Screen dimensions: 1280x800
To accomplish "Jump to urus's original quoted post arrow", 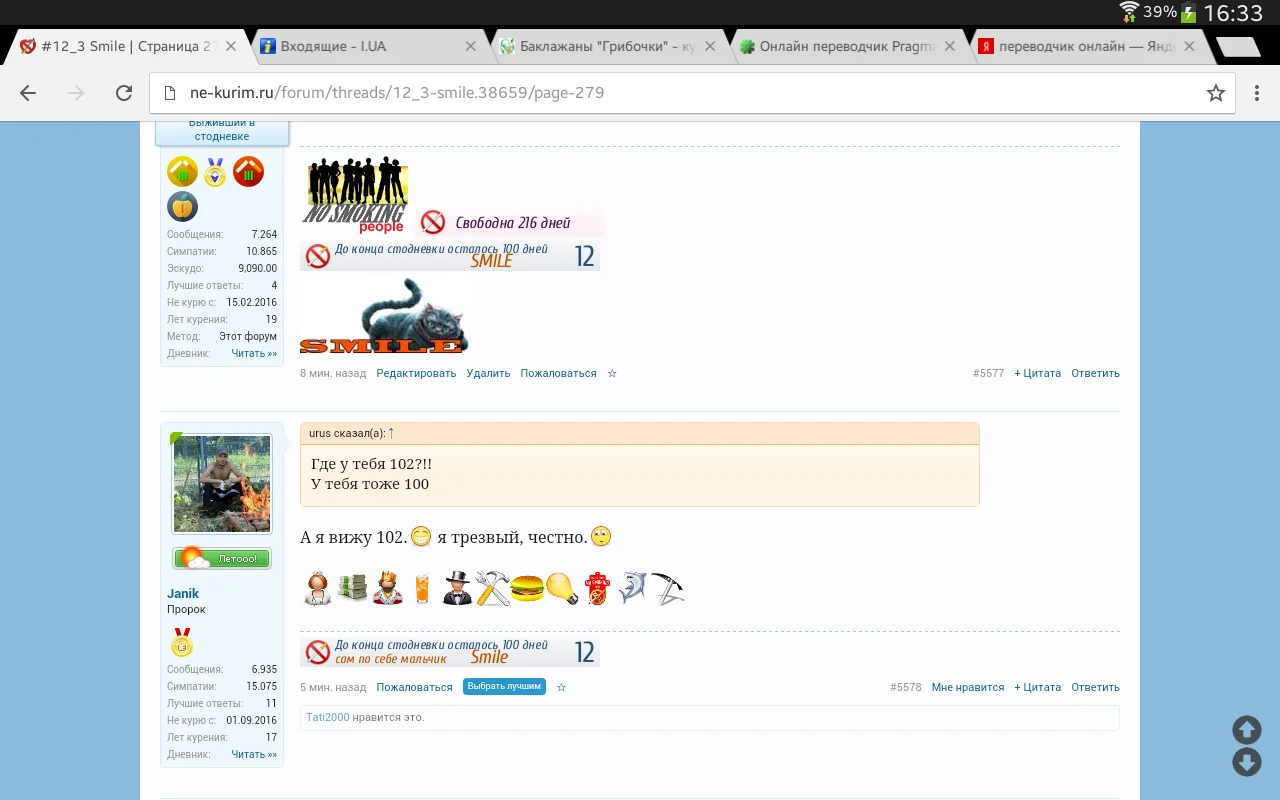I will pos(391,433).
